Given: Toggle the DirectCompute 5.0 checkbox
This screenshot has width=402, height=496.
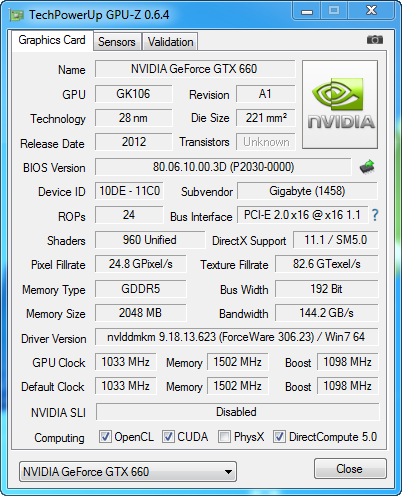Looking at the screenshot, I should [x=279, y=436].
